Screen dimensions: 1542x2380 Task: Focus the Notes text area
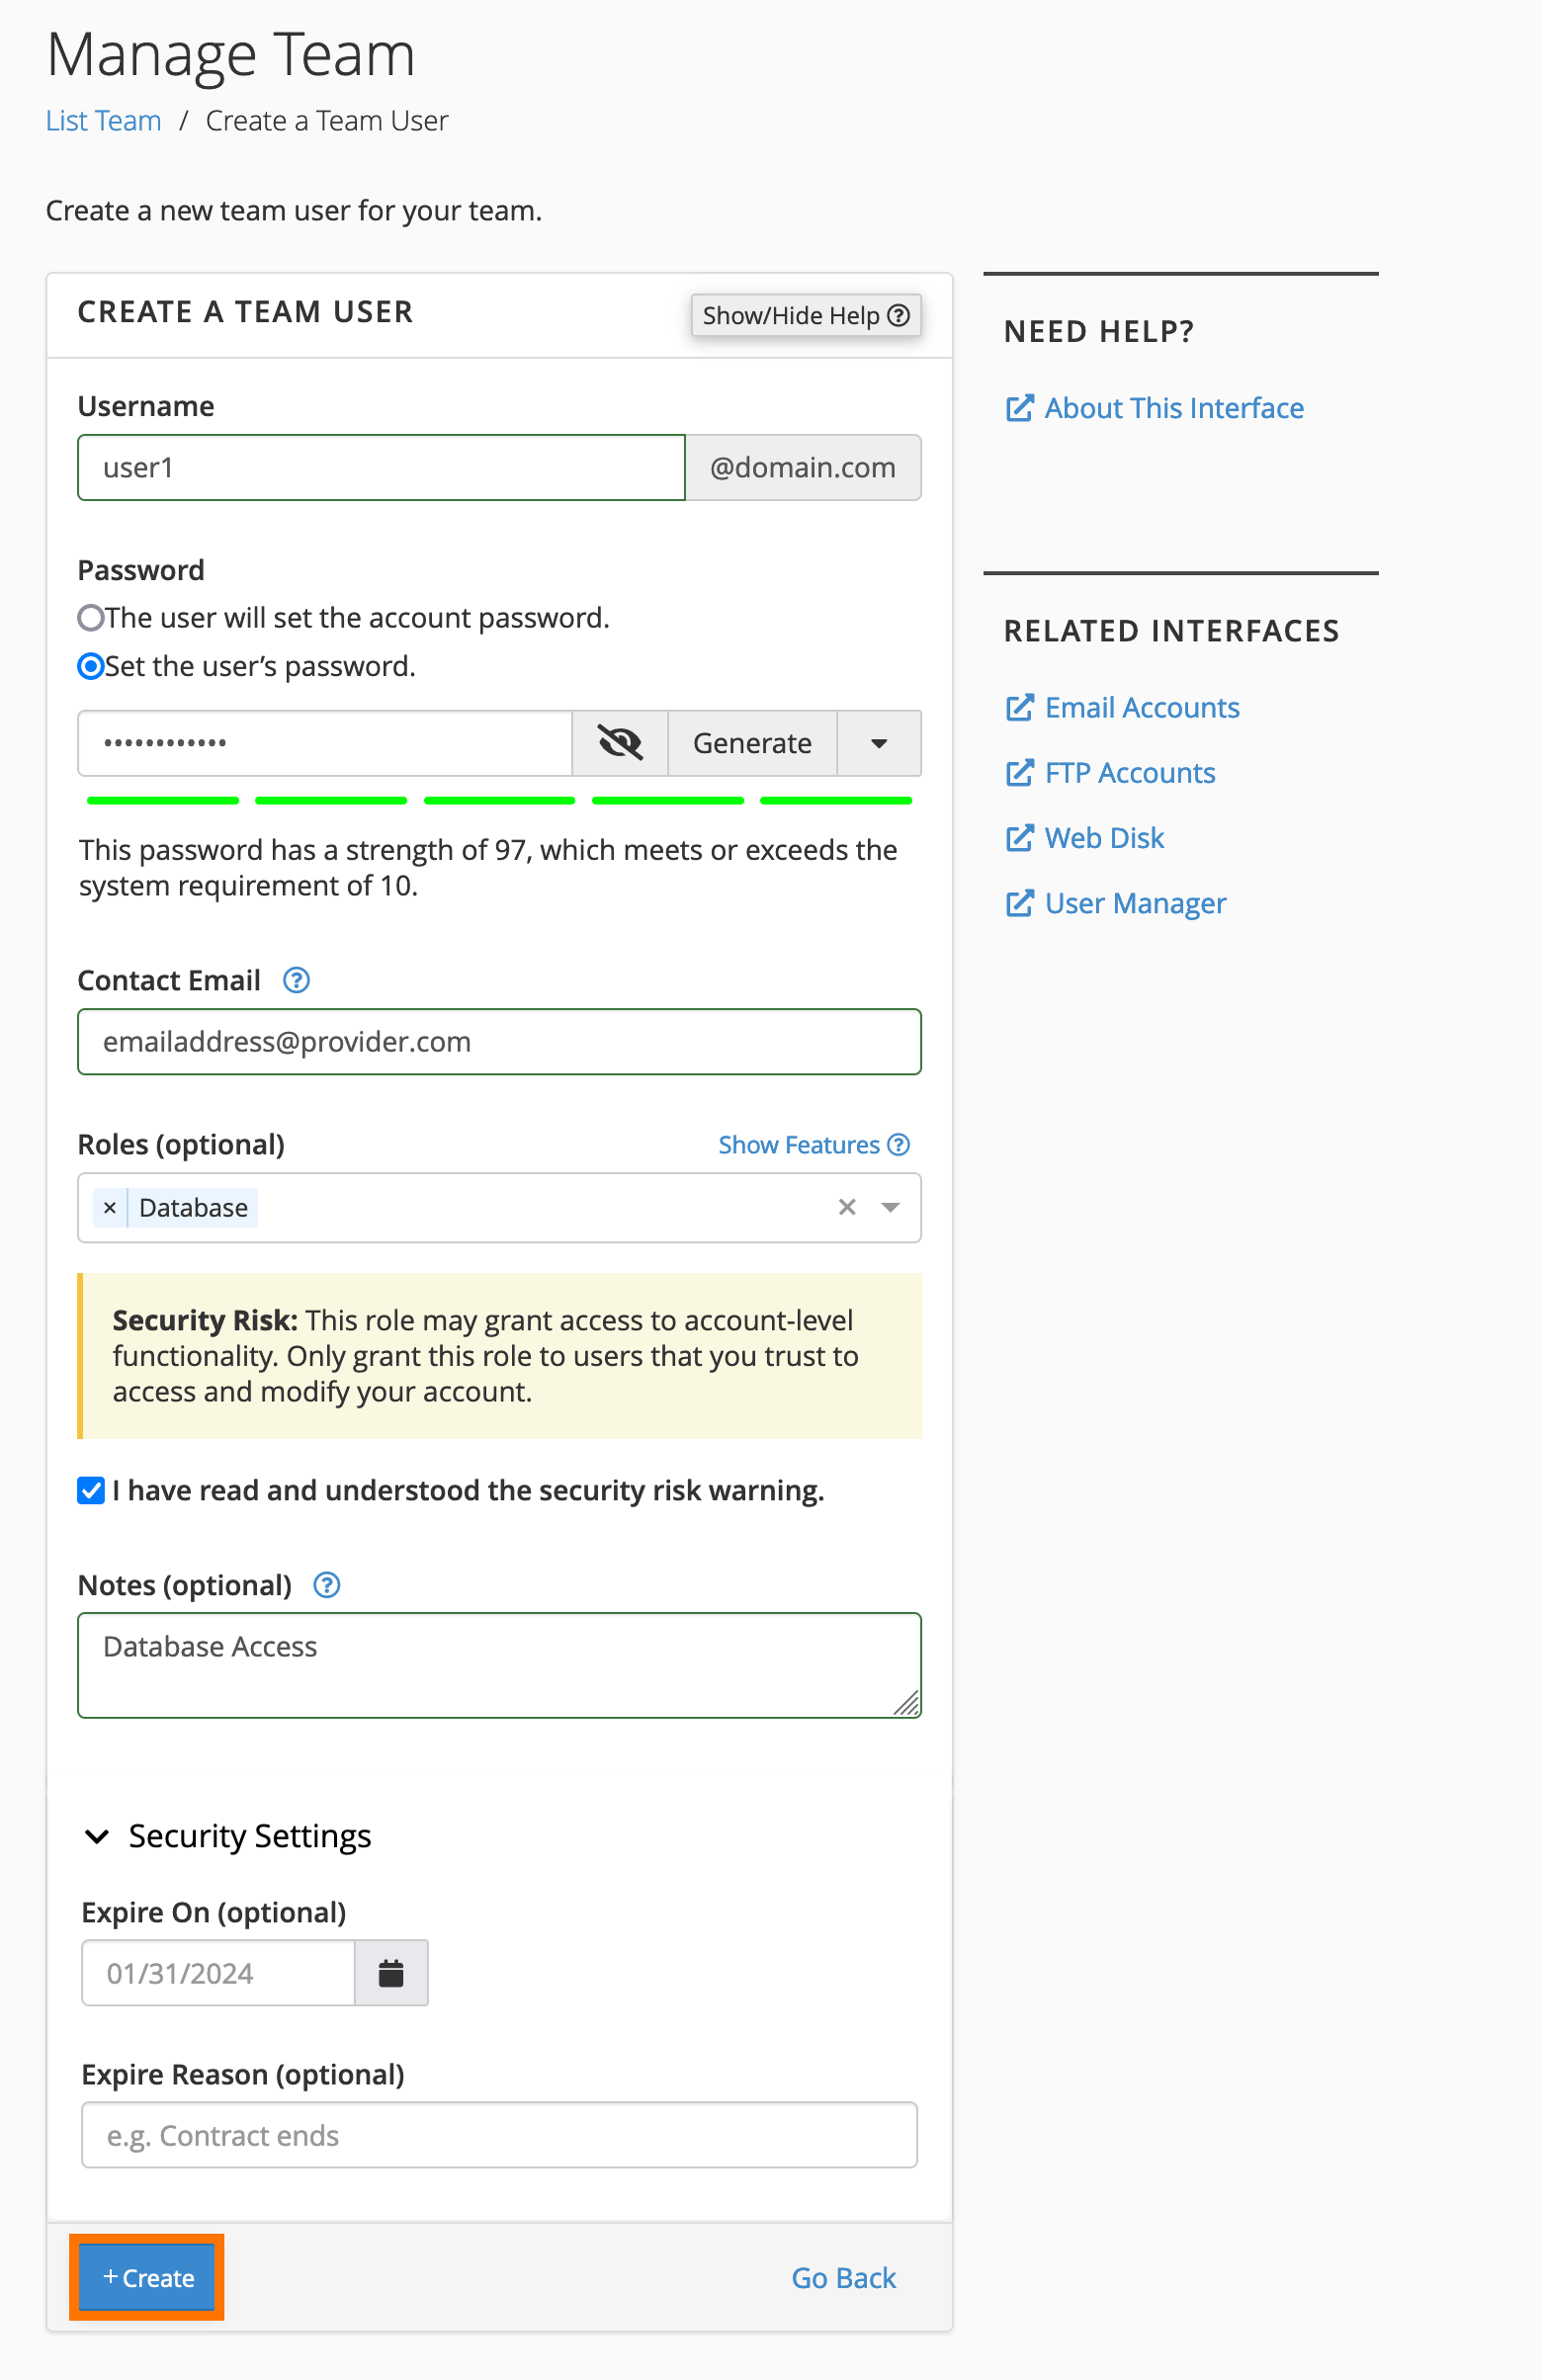tap(499, 1665)
